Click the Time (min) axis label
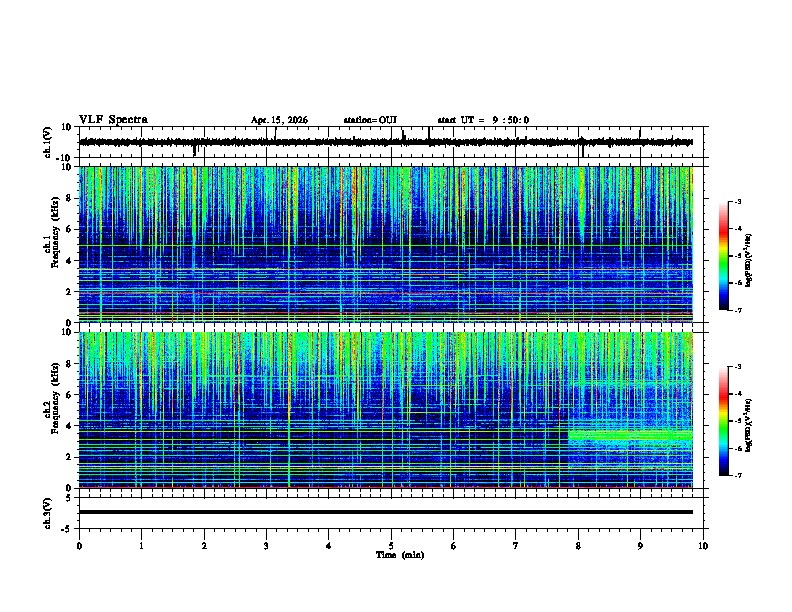792x612 pixels. click(400, 555)
